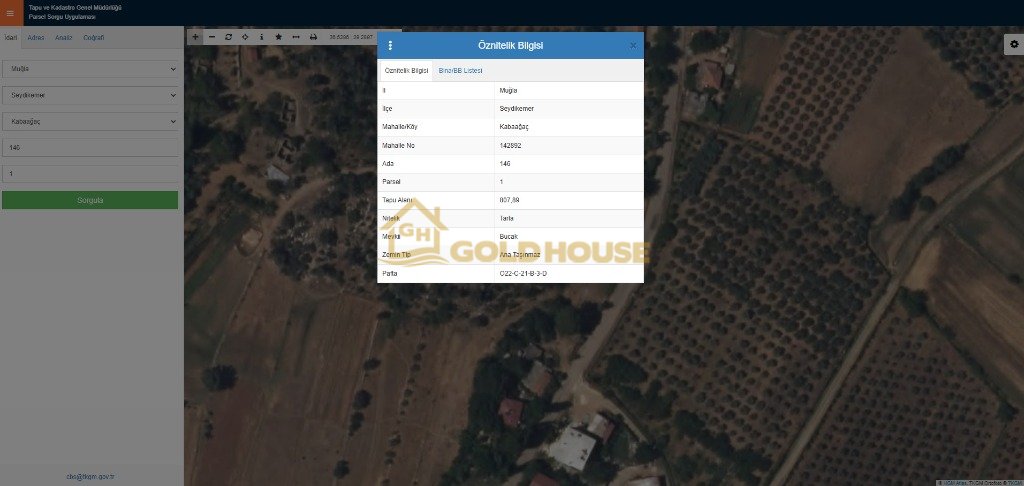
Task: Switch to the Adres tab
Action: click(35, 37)
